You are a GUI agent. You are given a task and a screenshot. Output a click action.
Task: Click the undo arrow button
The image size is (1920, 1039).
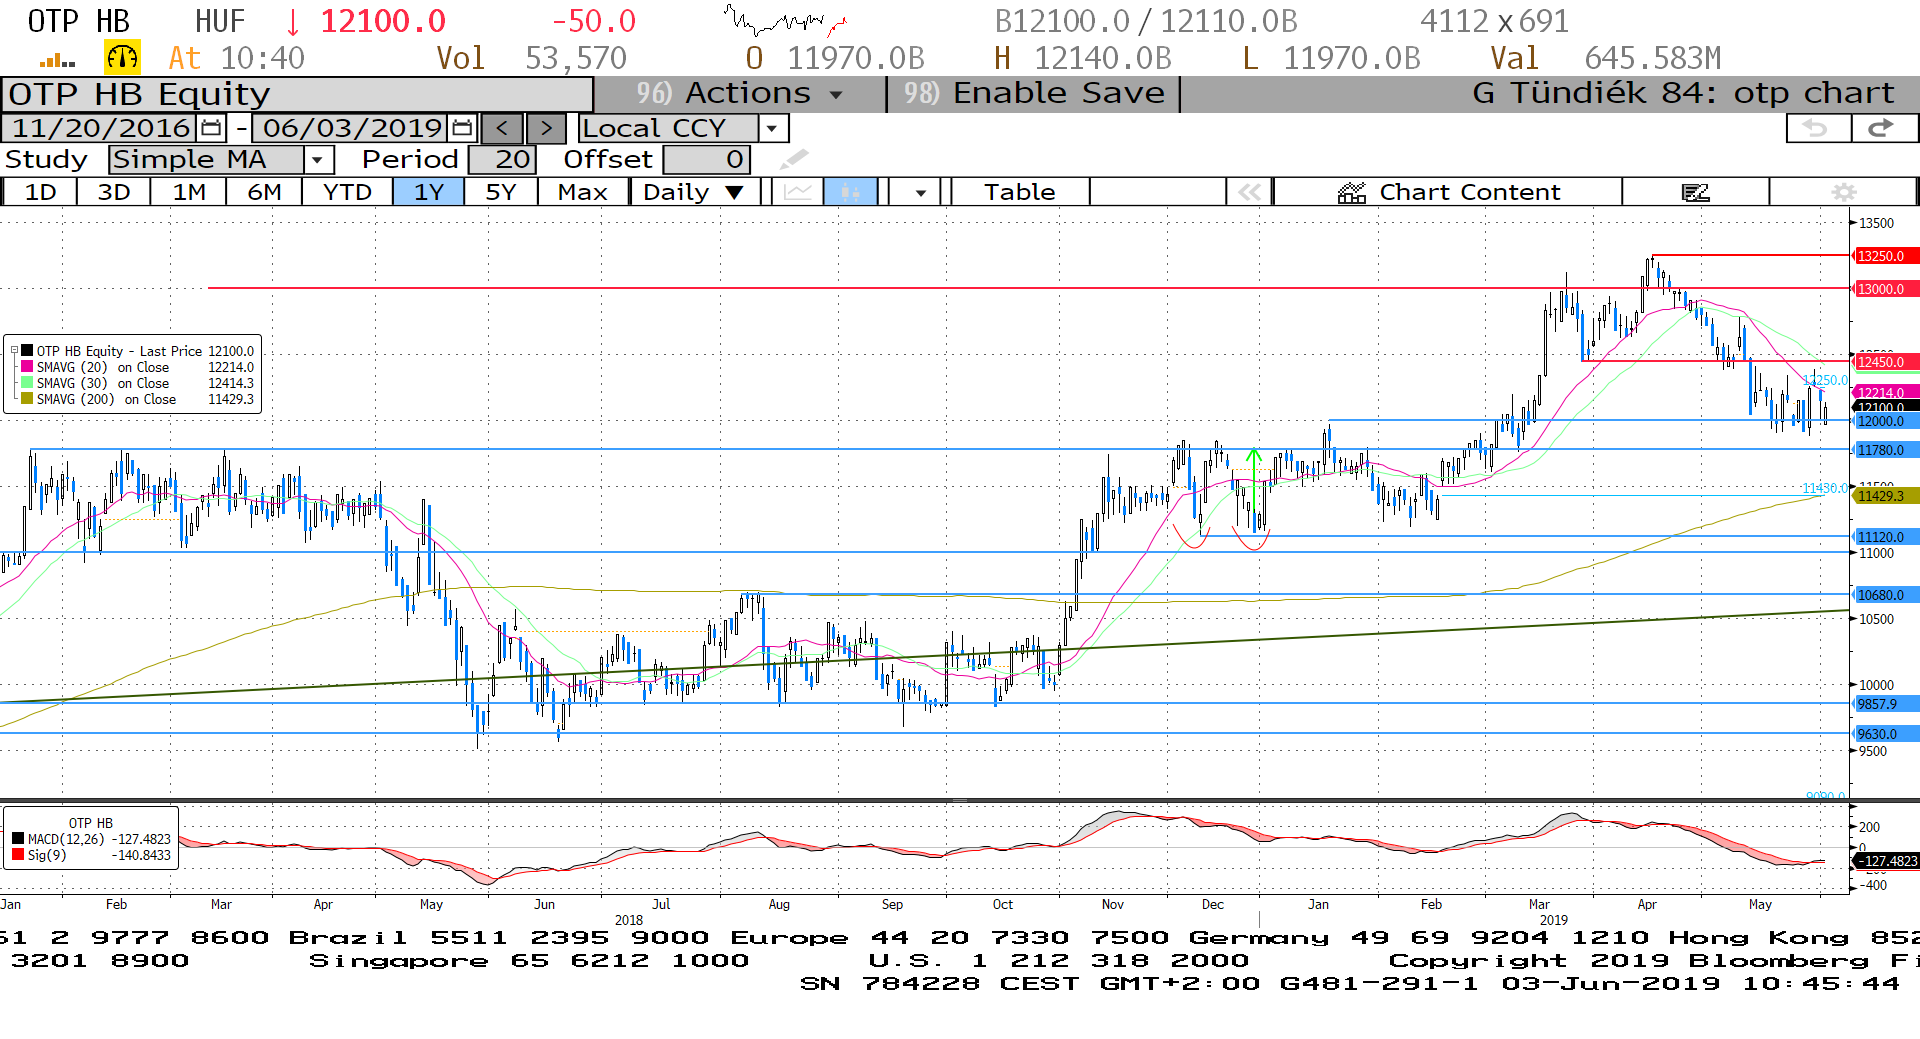pyautogui.click(x=1817, y=128)
